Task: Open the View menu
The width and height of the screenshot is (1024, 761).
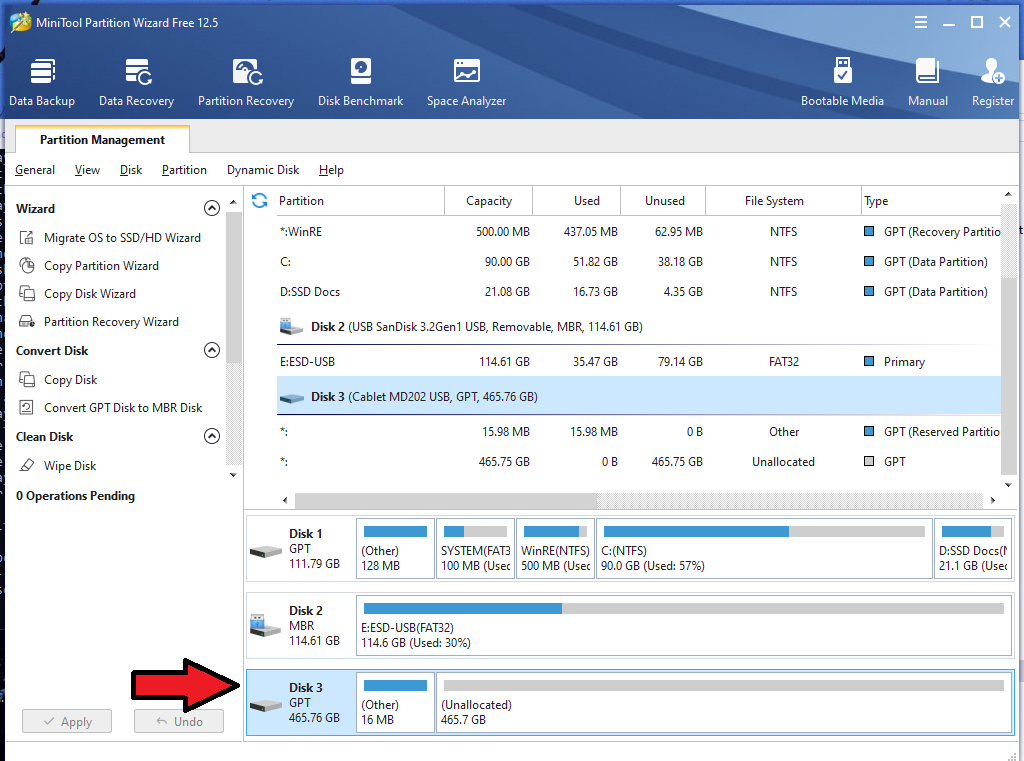Action: [87, 170]
